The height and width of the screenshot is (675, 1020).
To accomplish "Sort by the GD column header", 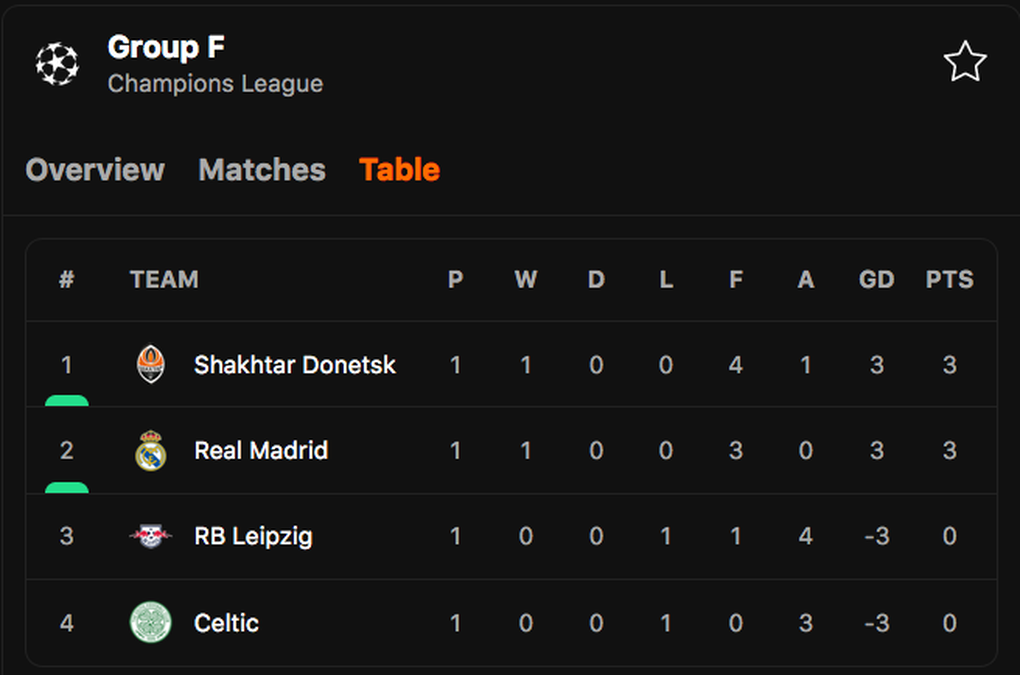I will pos(877,280).
